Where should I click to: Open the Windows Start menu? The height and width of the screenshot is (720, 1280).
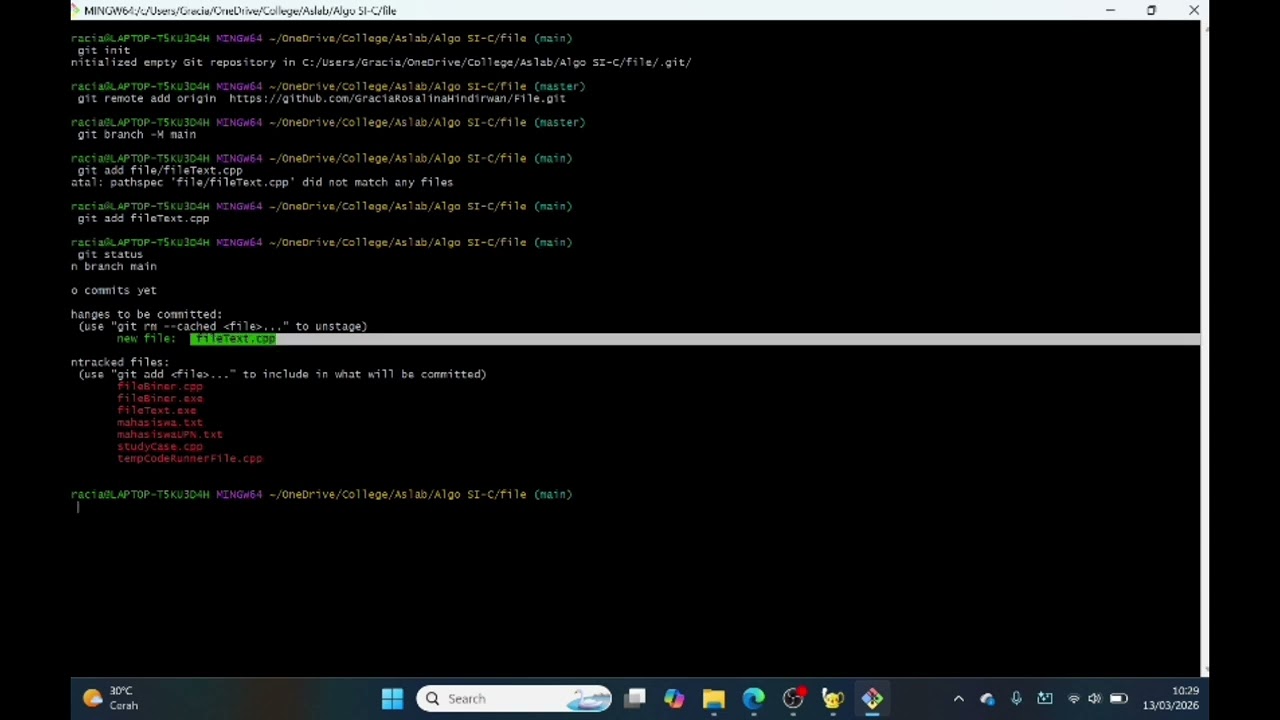[392, 698]
